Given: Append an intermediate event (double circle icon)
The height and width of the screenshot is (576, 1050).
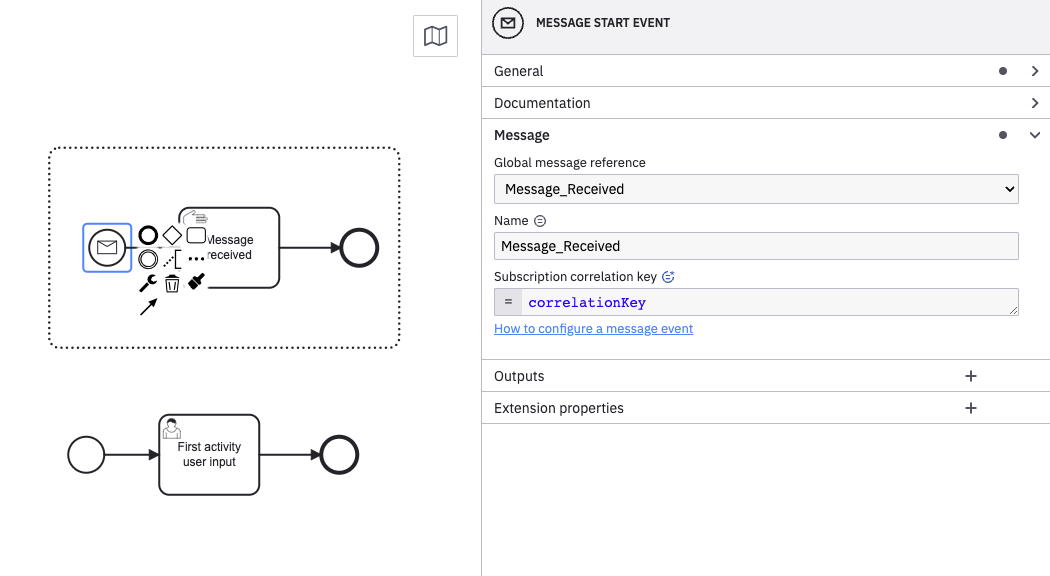Looking at the screenshot, I should click(x=147, y=259).
